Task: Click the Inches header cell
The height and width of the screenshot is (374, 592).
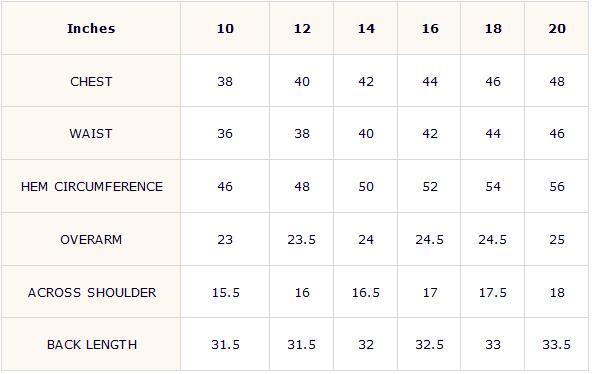Action: pyautogui.click(x=91, y=28)
